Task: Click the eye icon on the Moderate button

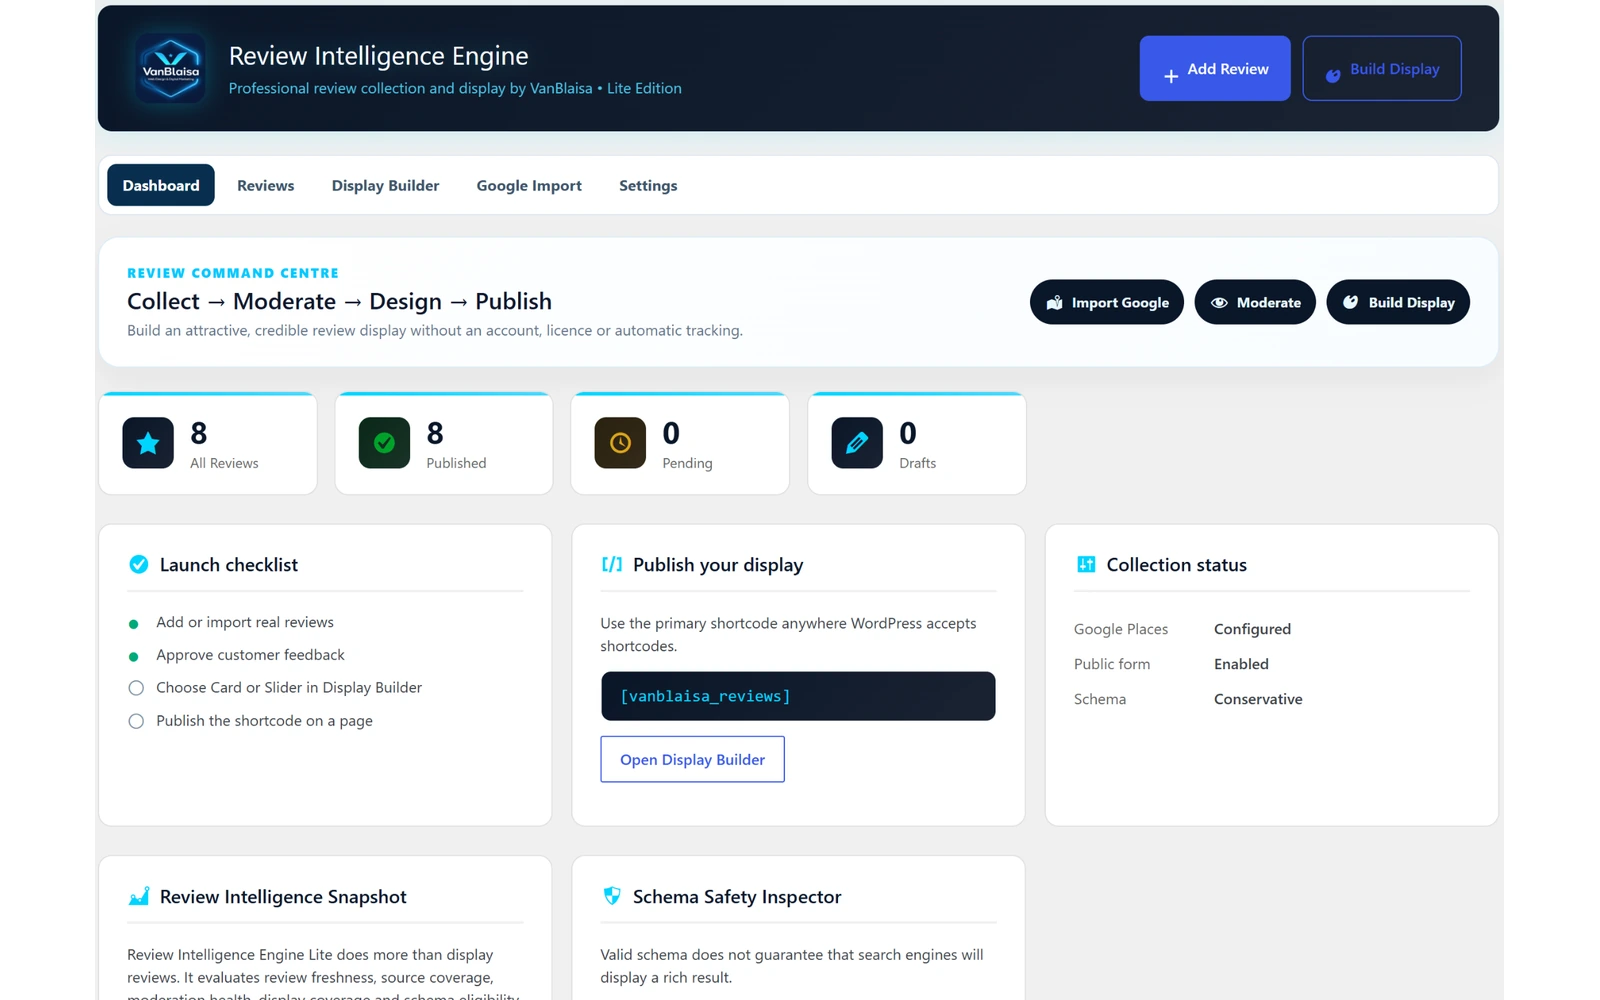Action: pos(1219,303)
